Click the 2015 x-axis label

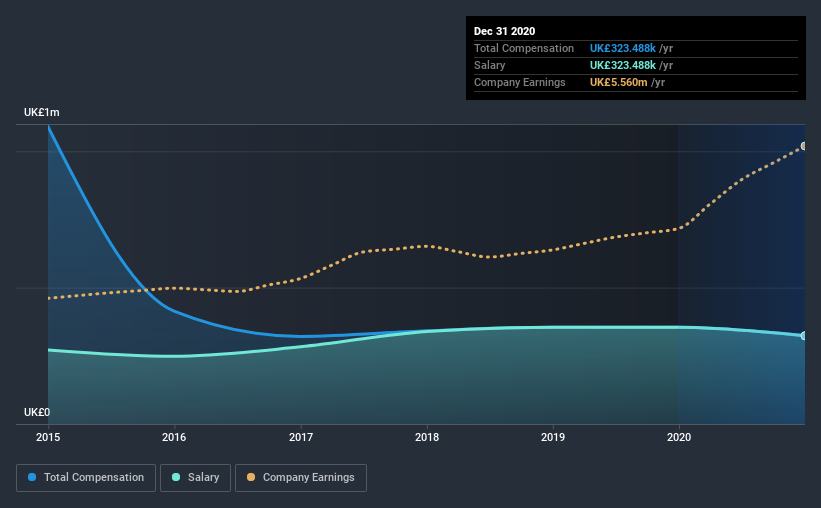point(48,437)
